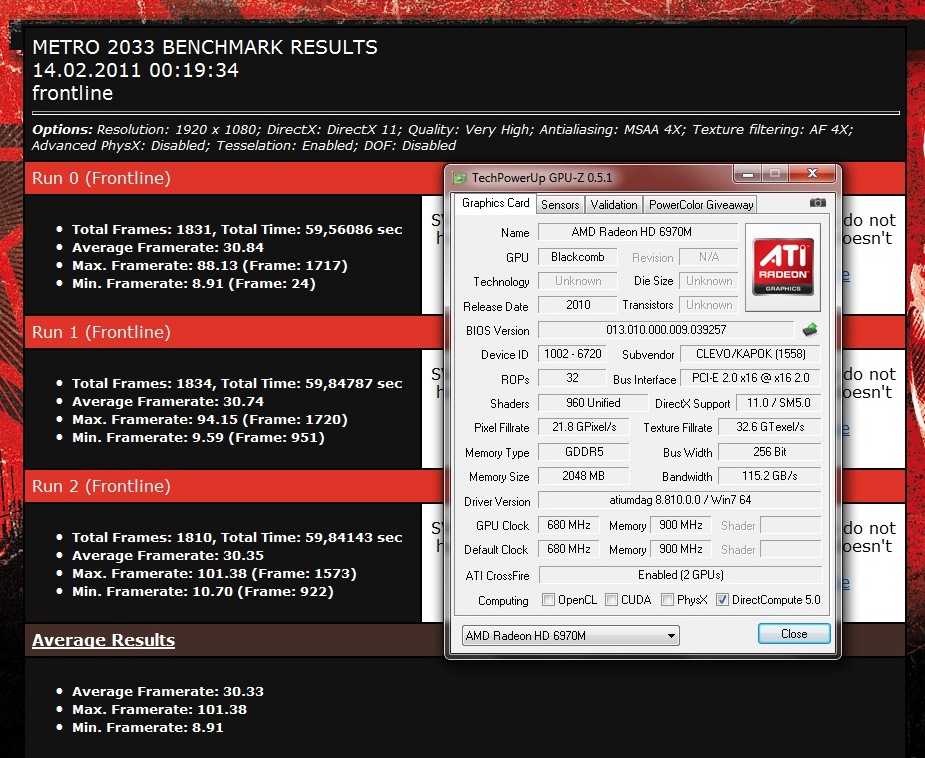Click the Release Date field 2010
This screenshot has height=758, width=925.
click(x=578, y=305)
